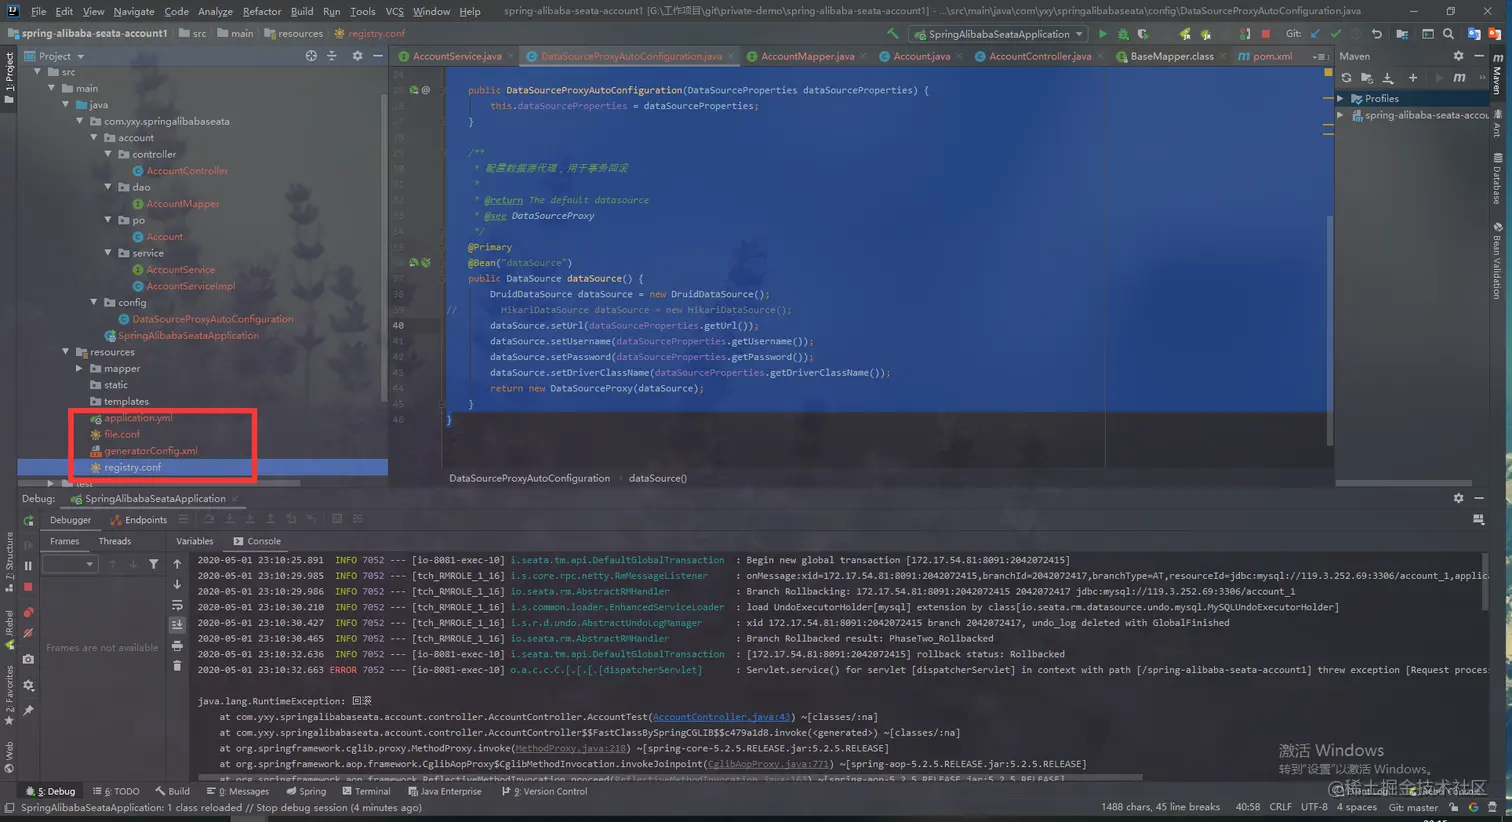Open Search Everywhere magnifier icon
Image resolution: width=1512 pixels, height=822 pixels.
(1448, 34)
